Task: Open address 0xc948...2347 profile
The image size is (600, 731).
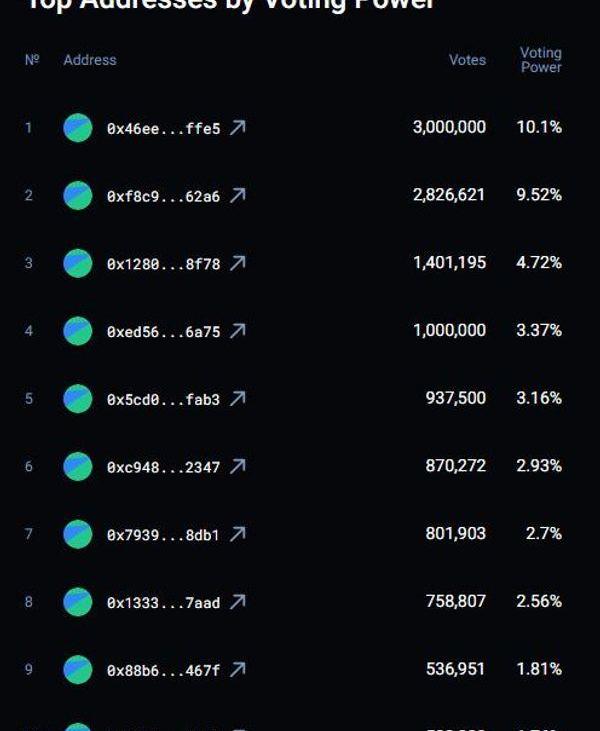Action: click(x=163, y=466)
